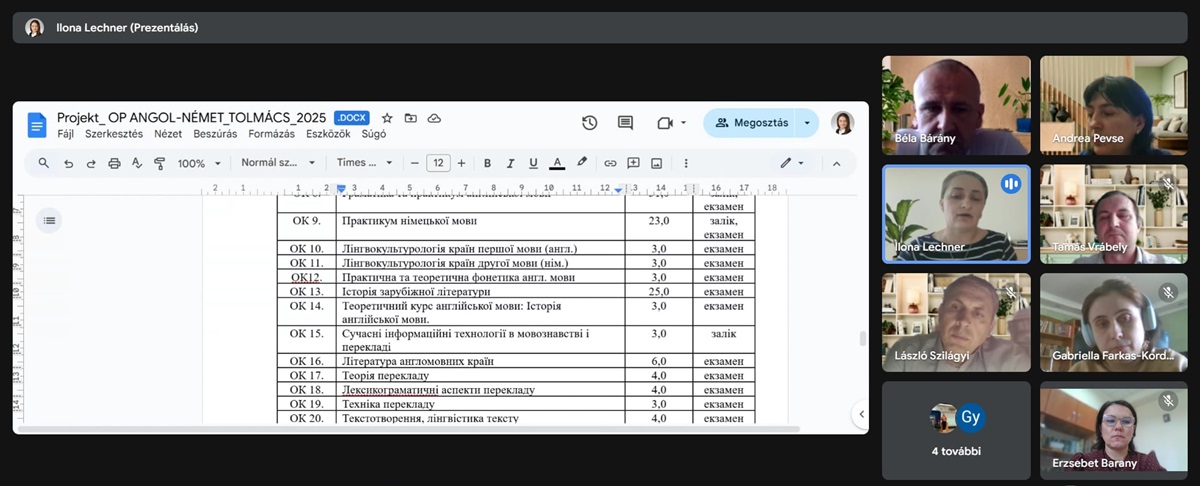1200x486 pixels.
Task: Toggle italic formatting
Action: [510, 163]
